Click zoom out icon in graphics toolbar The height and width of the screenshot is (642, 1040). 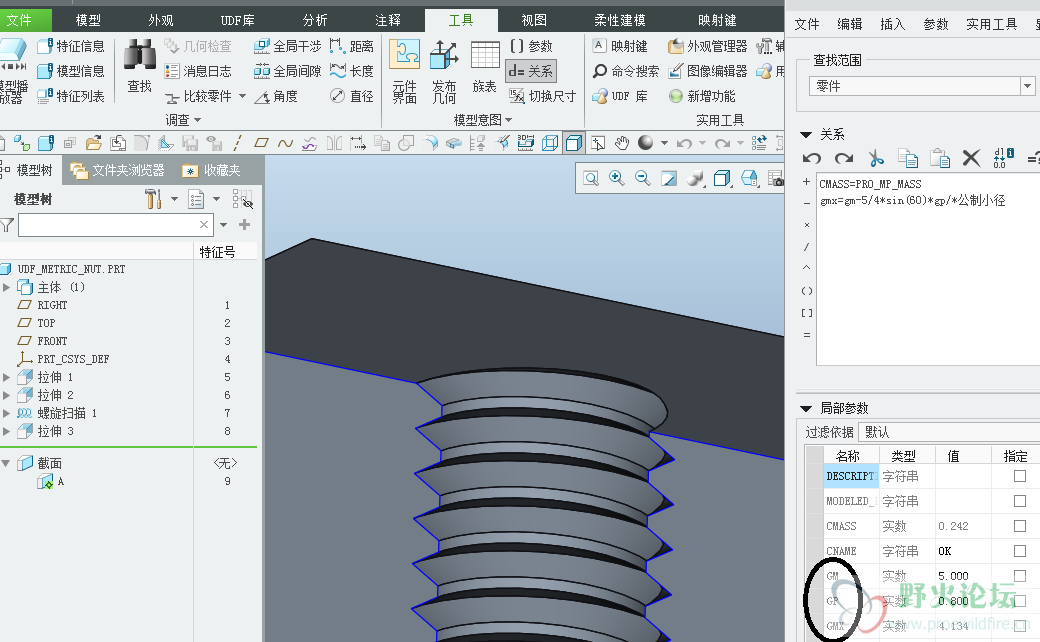click(642, 178)
